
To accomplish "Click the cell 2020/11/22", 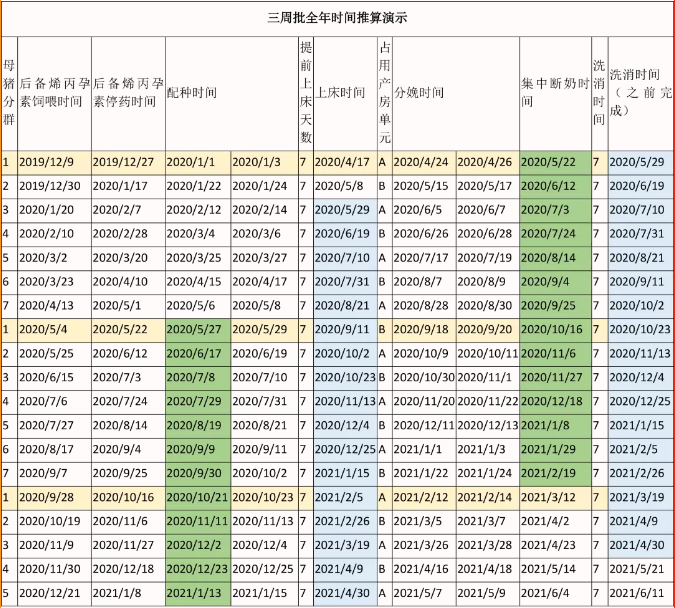I will [x=488, y=402].
